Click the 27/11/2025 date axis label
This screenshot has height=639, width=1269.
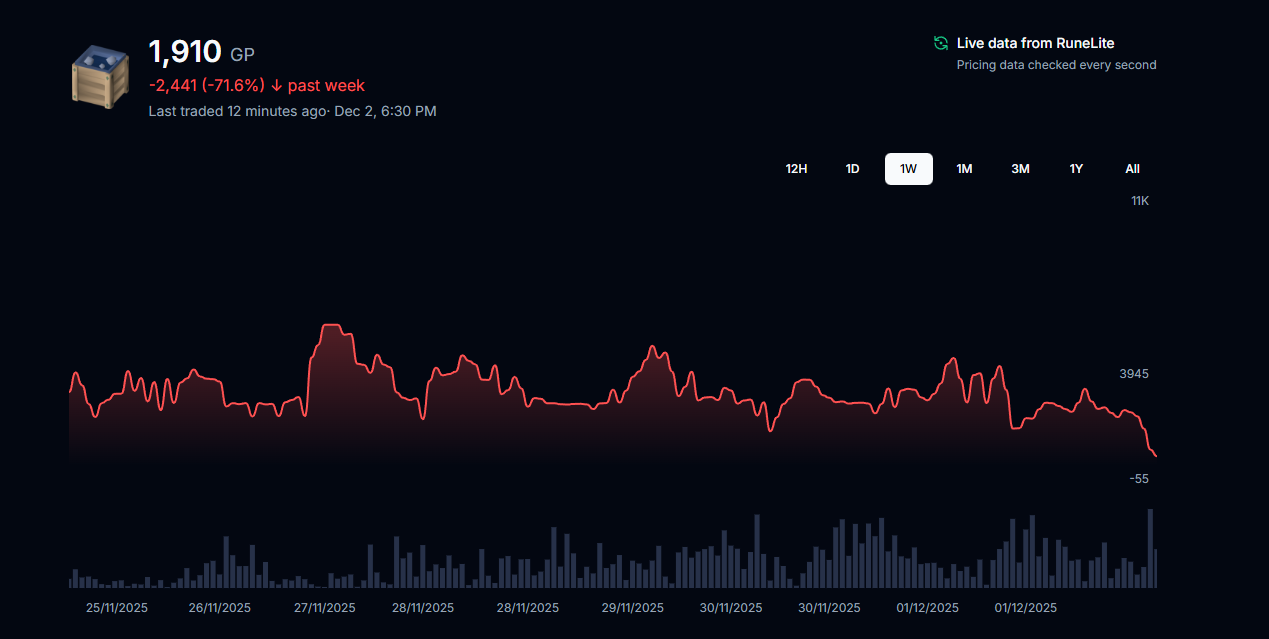pyautogui.click(x=324, y=607)
